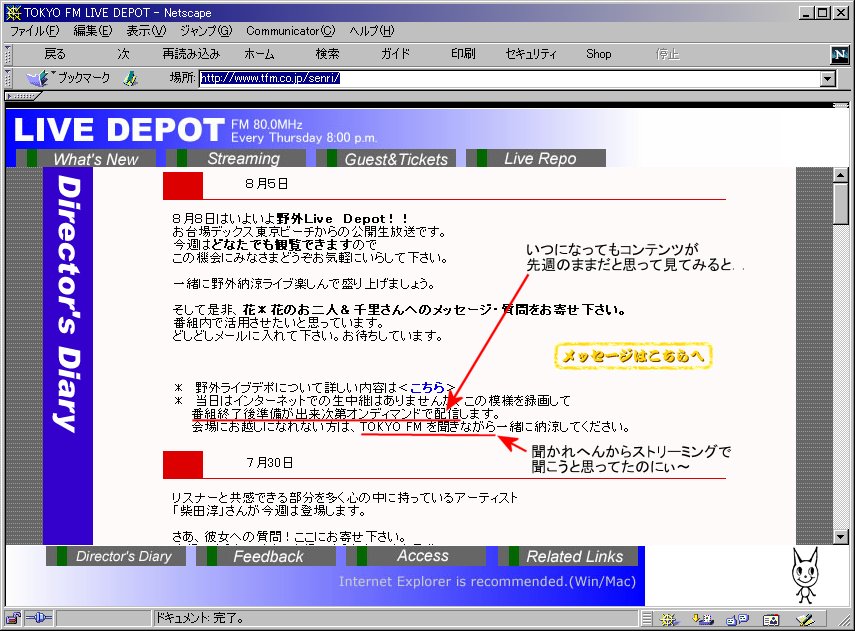Click the component bar grip handle
The image size is (855, 631).
tap(647, 619)
